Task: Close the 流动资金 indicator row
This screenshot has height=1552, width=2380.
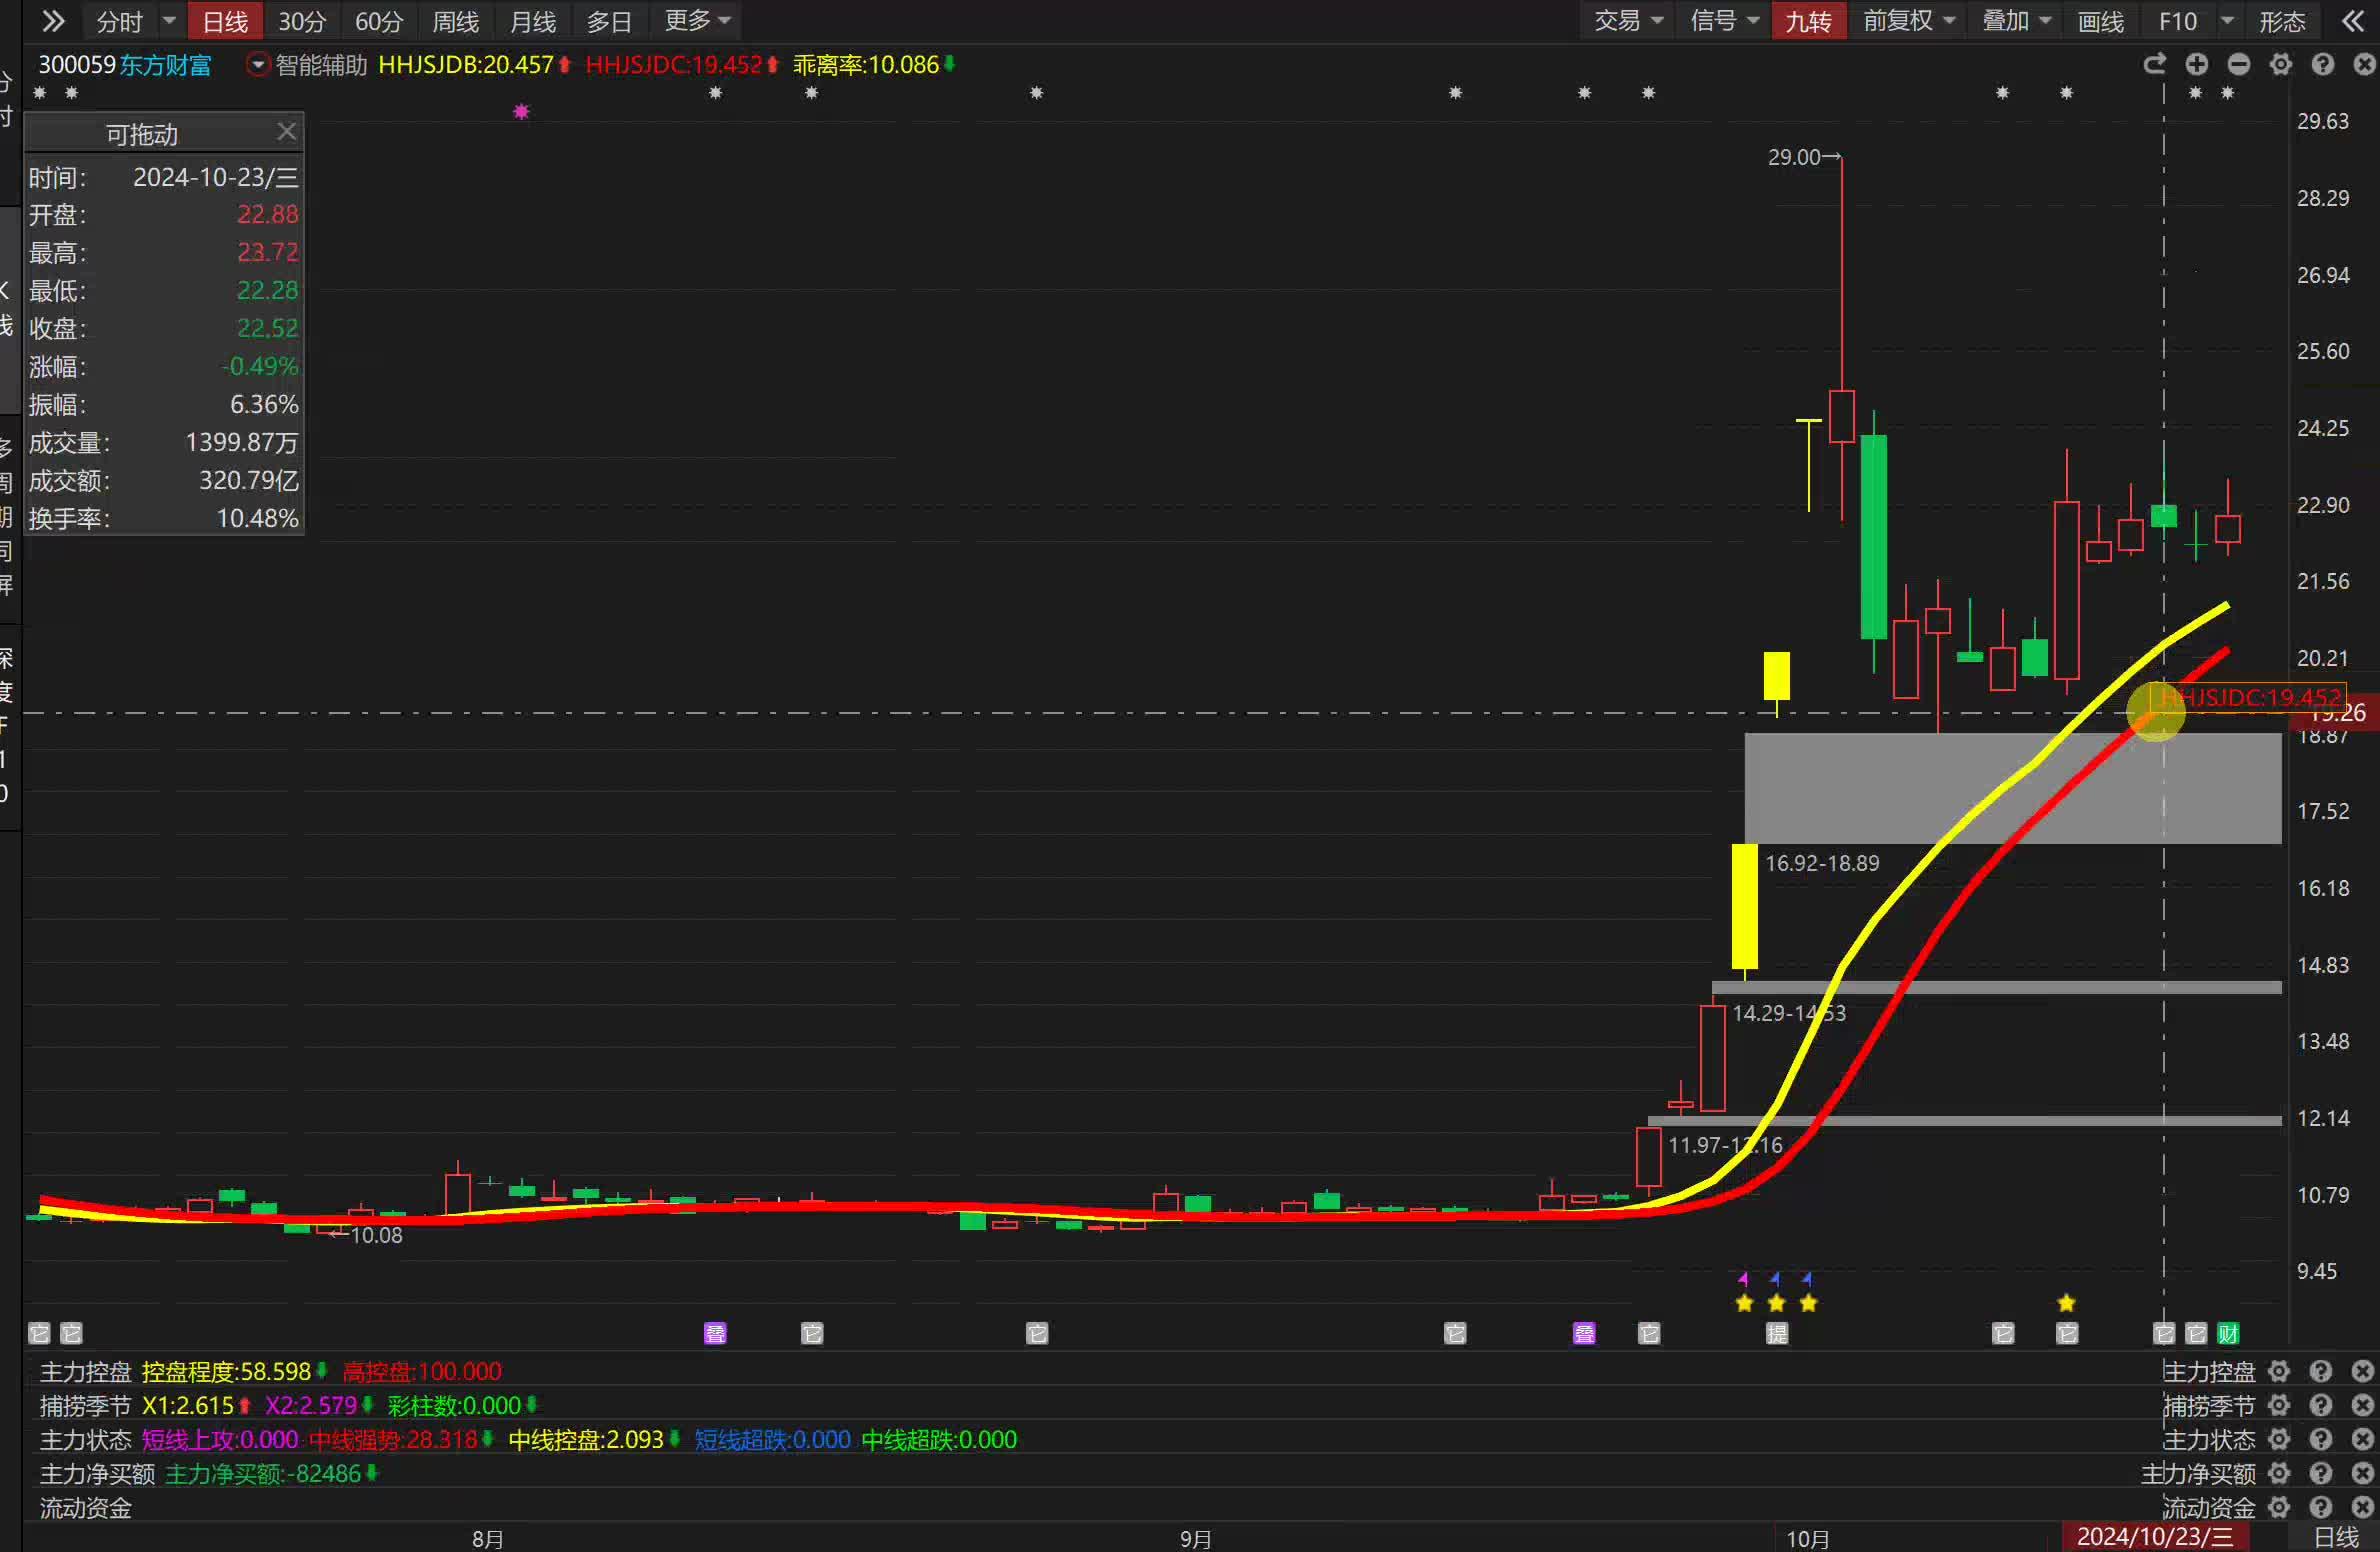Action: 2363,1507
